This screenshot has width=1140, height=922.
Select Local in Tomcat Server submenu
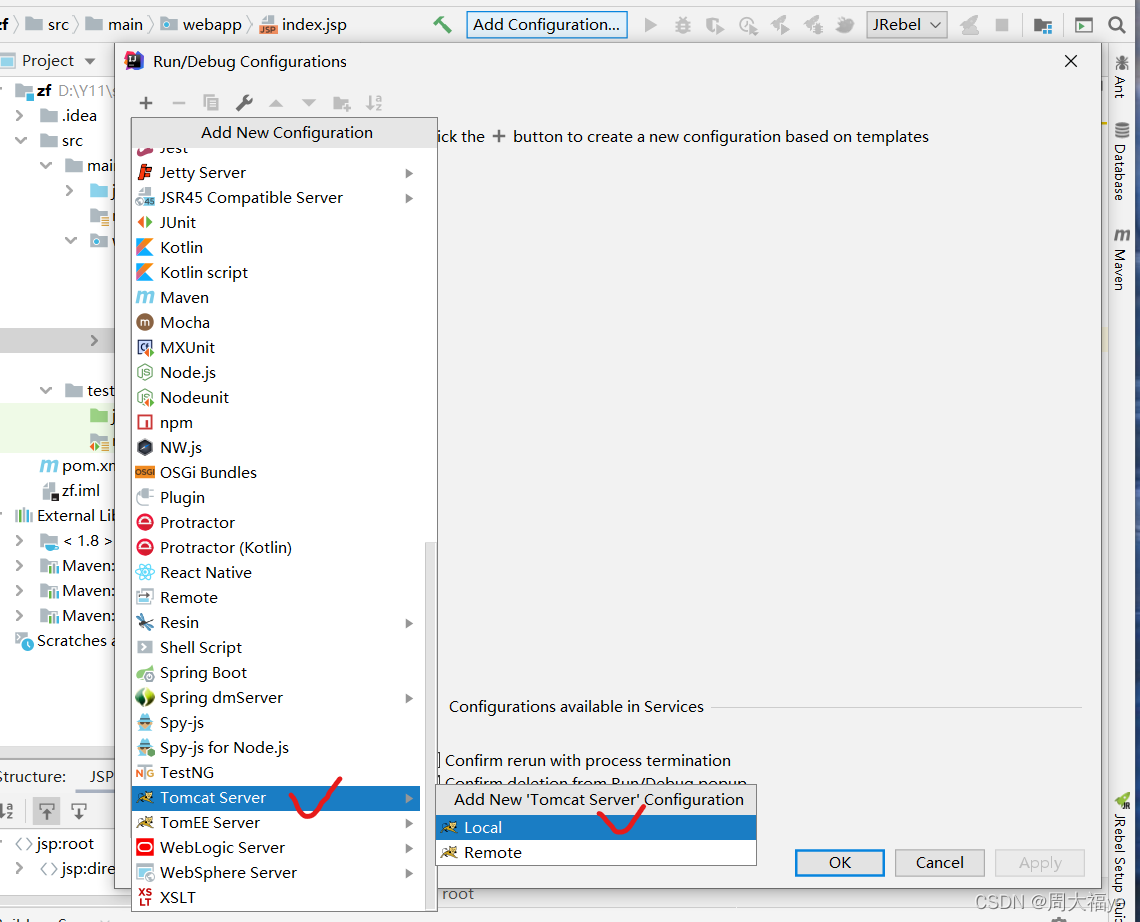tap(596, 827)
